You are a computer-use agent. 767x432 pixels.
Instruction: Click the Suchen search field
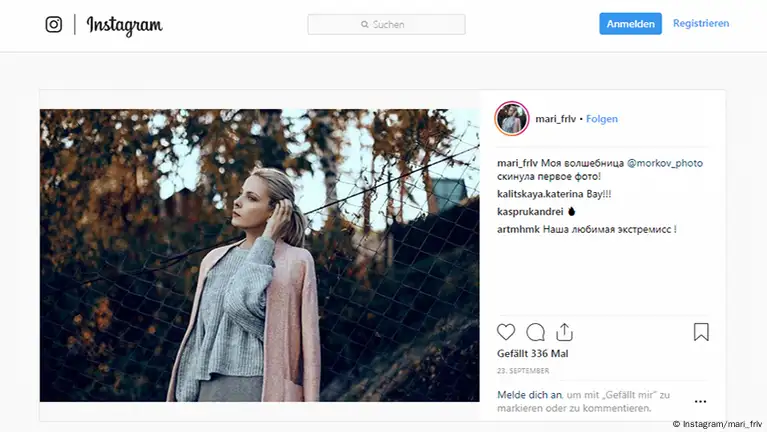387,25
